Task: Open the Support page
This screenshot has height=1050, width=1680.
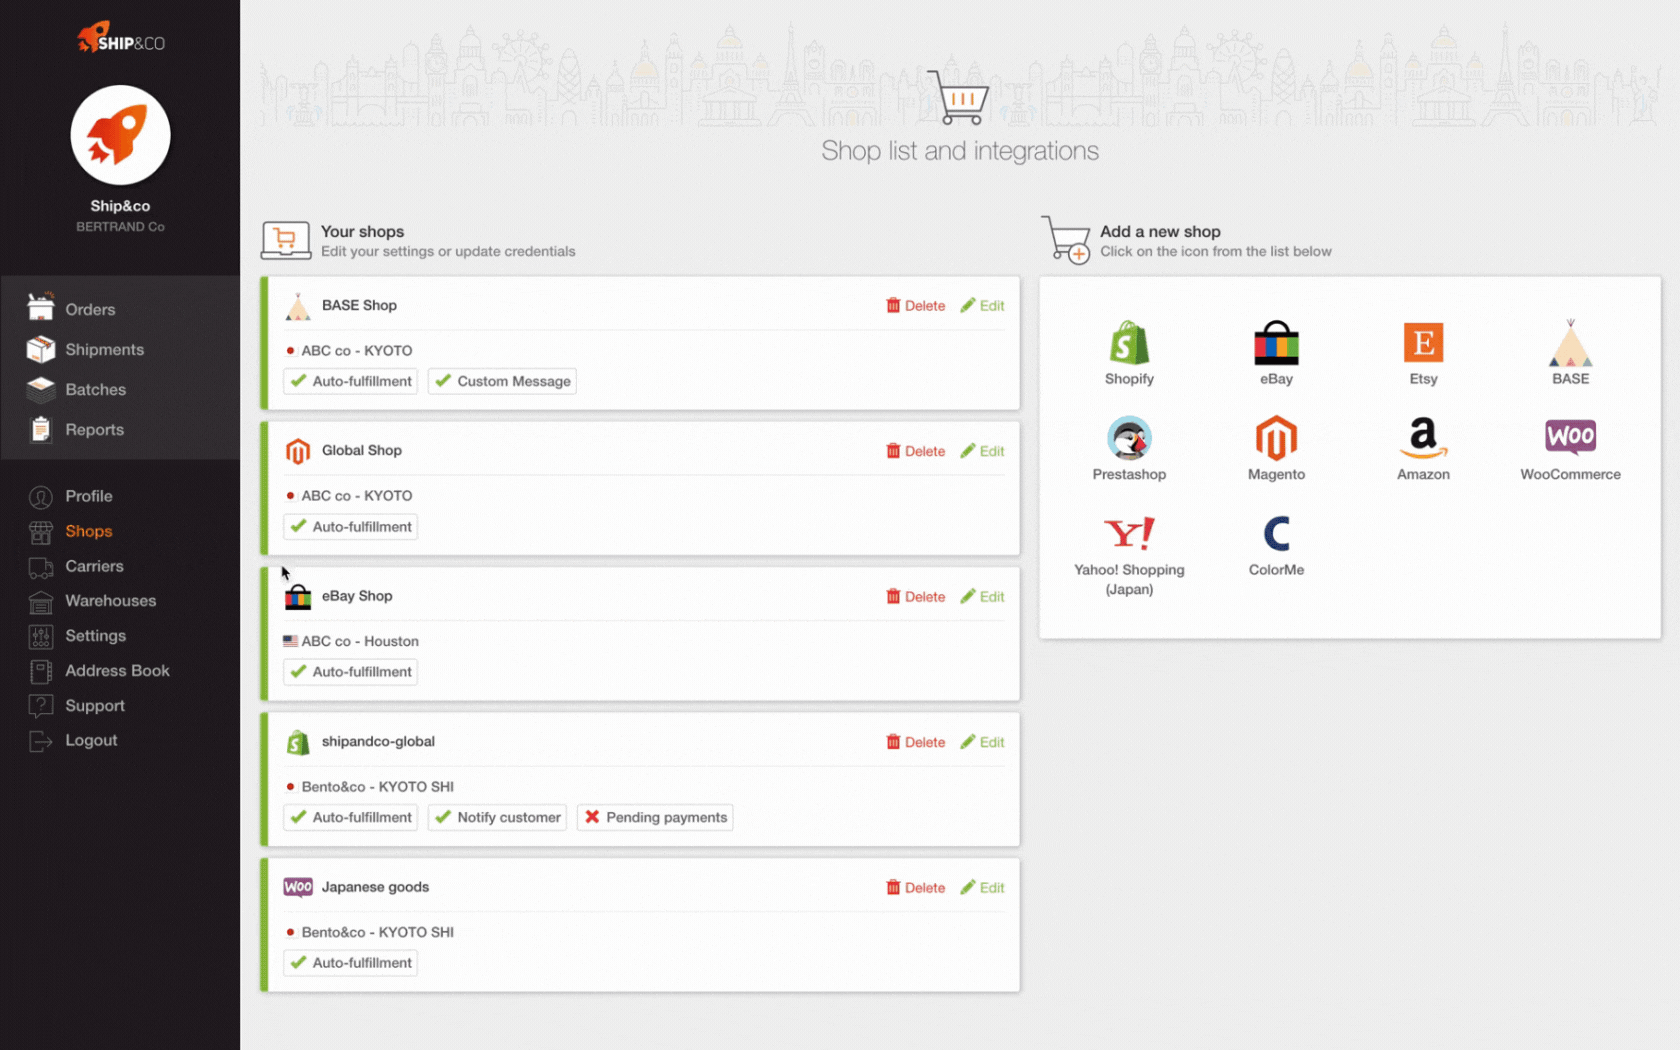Action: (x=94, y=706)
